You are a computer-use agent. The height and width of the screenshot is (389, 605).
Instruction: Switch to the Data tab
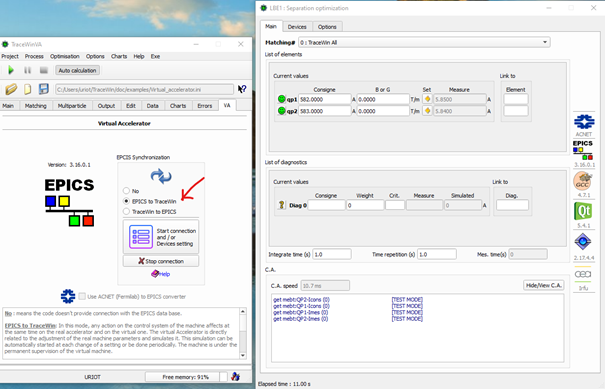pos(152,106)
